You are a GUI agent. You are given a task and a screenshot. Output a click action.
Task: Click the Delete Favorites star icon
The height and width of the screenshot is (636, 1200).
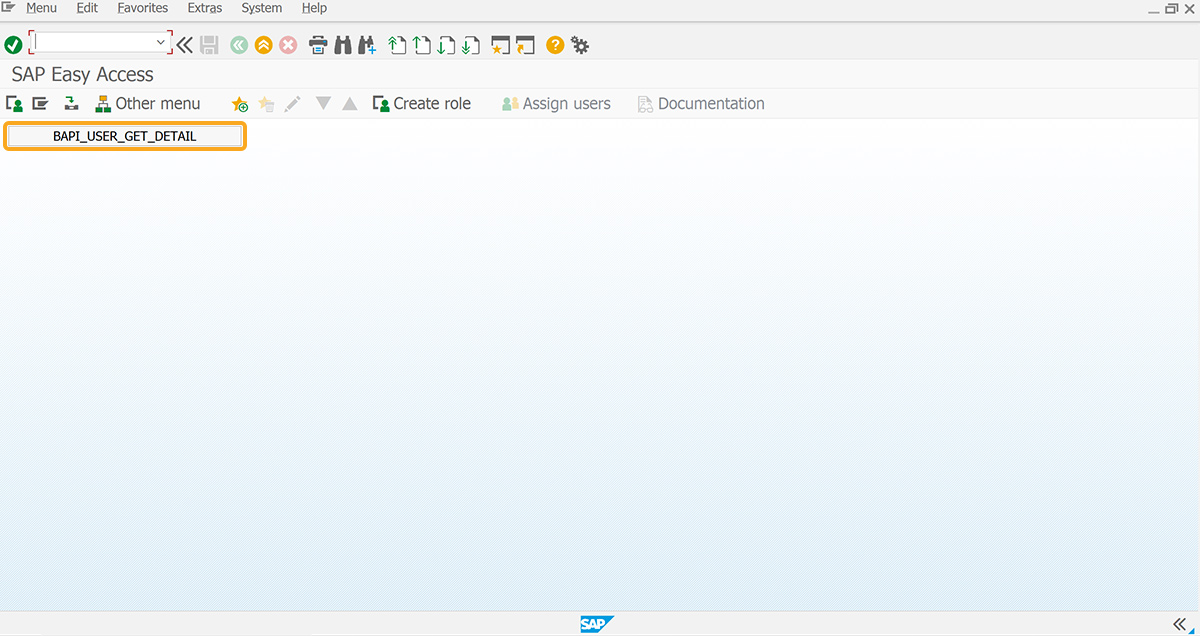pos(266,104)
